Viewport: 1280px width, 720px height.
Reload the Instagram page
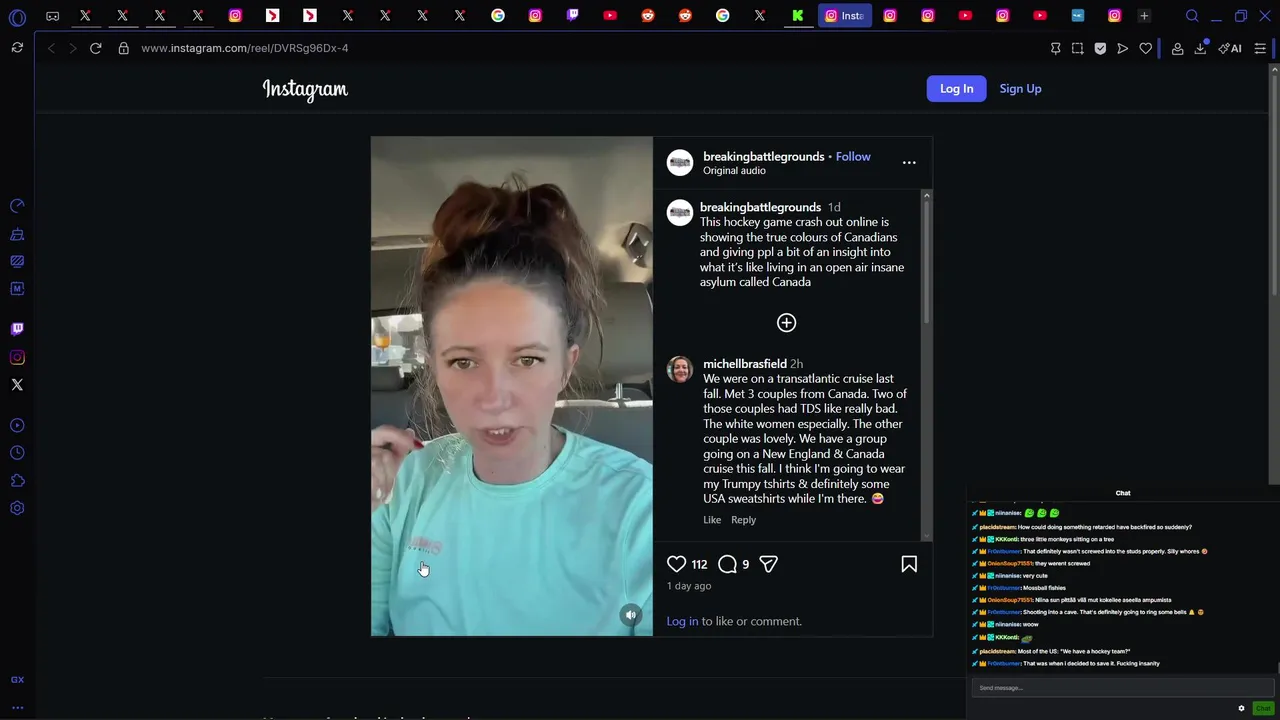tap(96, 48)
